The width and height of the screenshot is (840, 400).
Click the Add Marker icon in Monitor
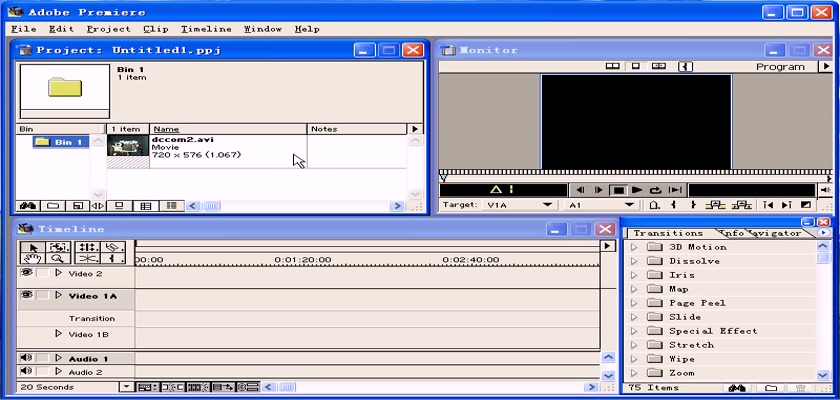pyautogui.click(x=654, y=205)
